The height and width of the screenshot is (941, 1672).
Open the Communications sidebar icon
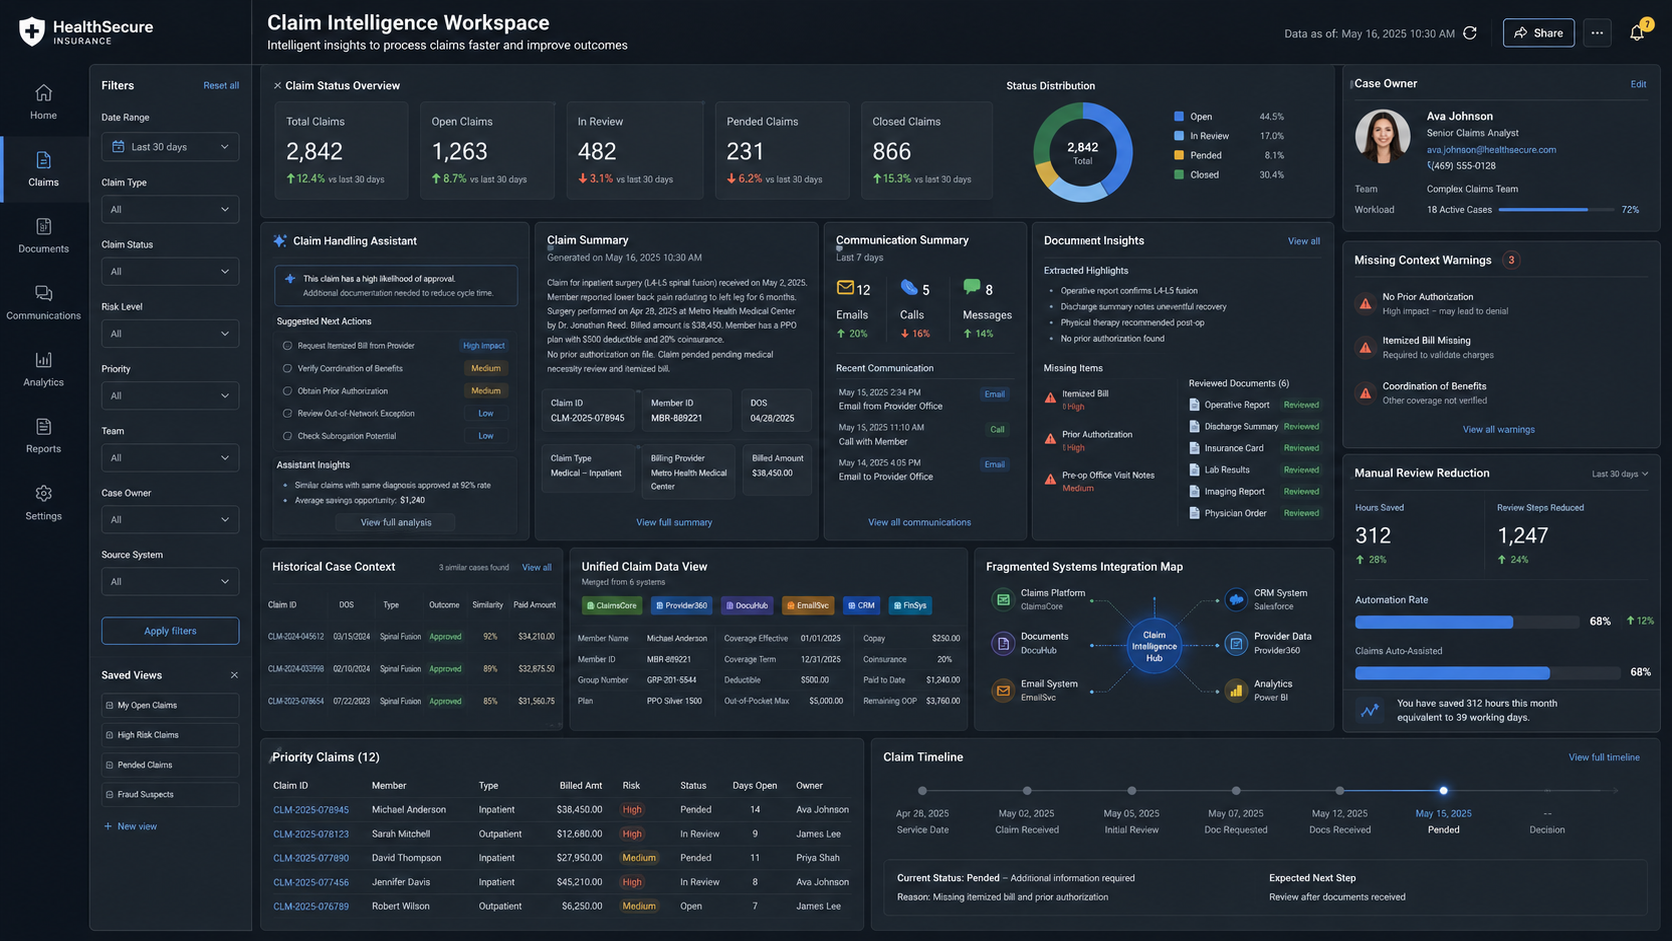[x=43, y=294]
